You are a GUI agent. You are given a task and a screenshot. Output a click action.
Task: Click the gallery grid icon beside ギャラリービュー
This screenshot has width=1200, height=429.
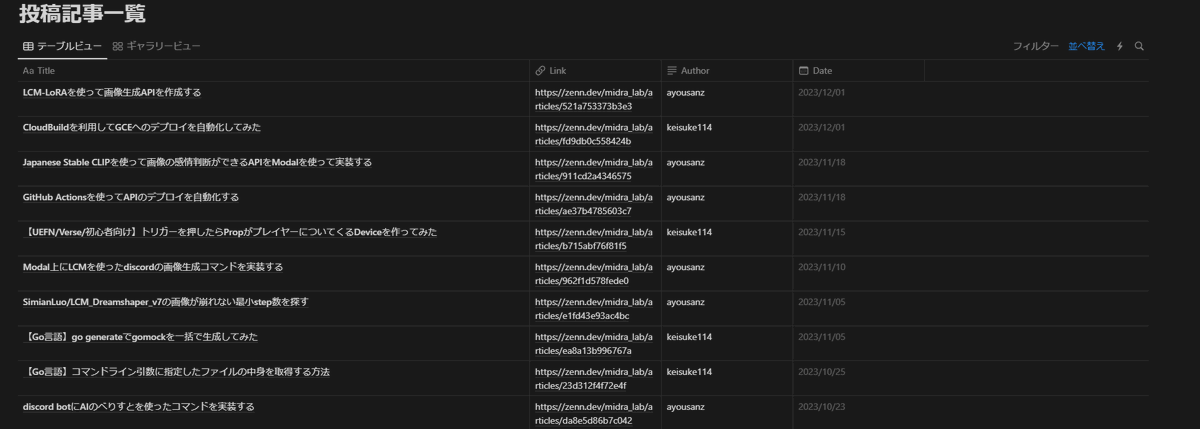[x=118, y=46]
